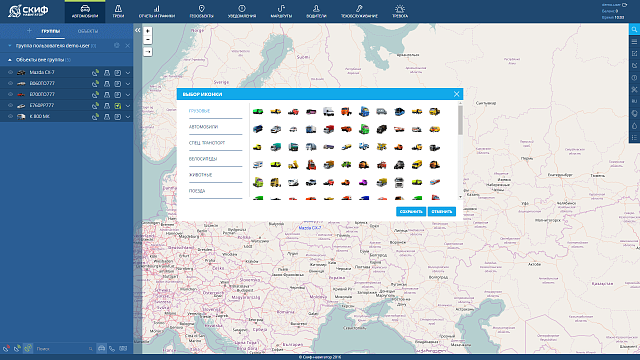Viewport: 640px width, 360px height.
Task: Click satellite icon for К 800 МК
Action: point(95,117)
